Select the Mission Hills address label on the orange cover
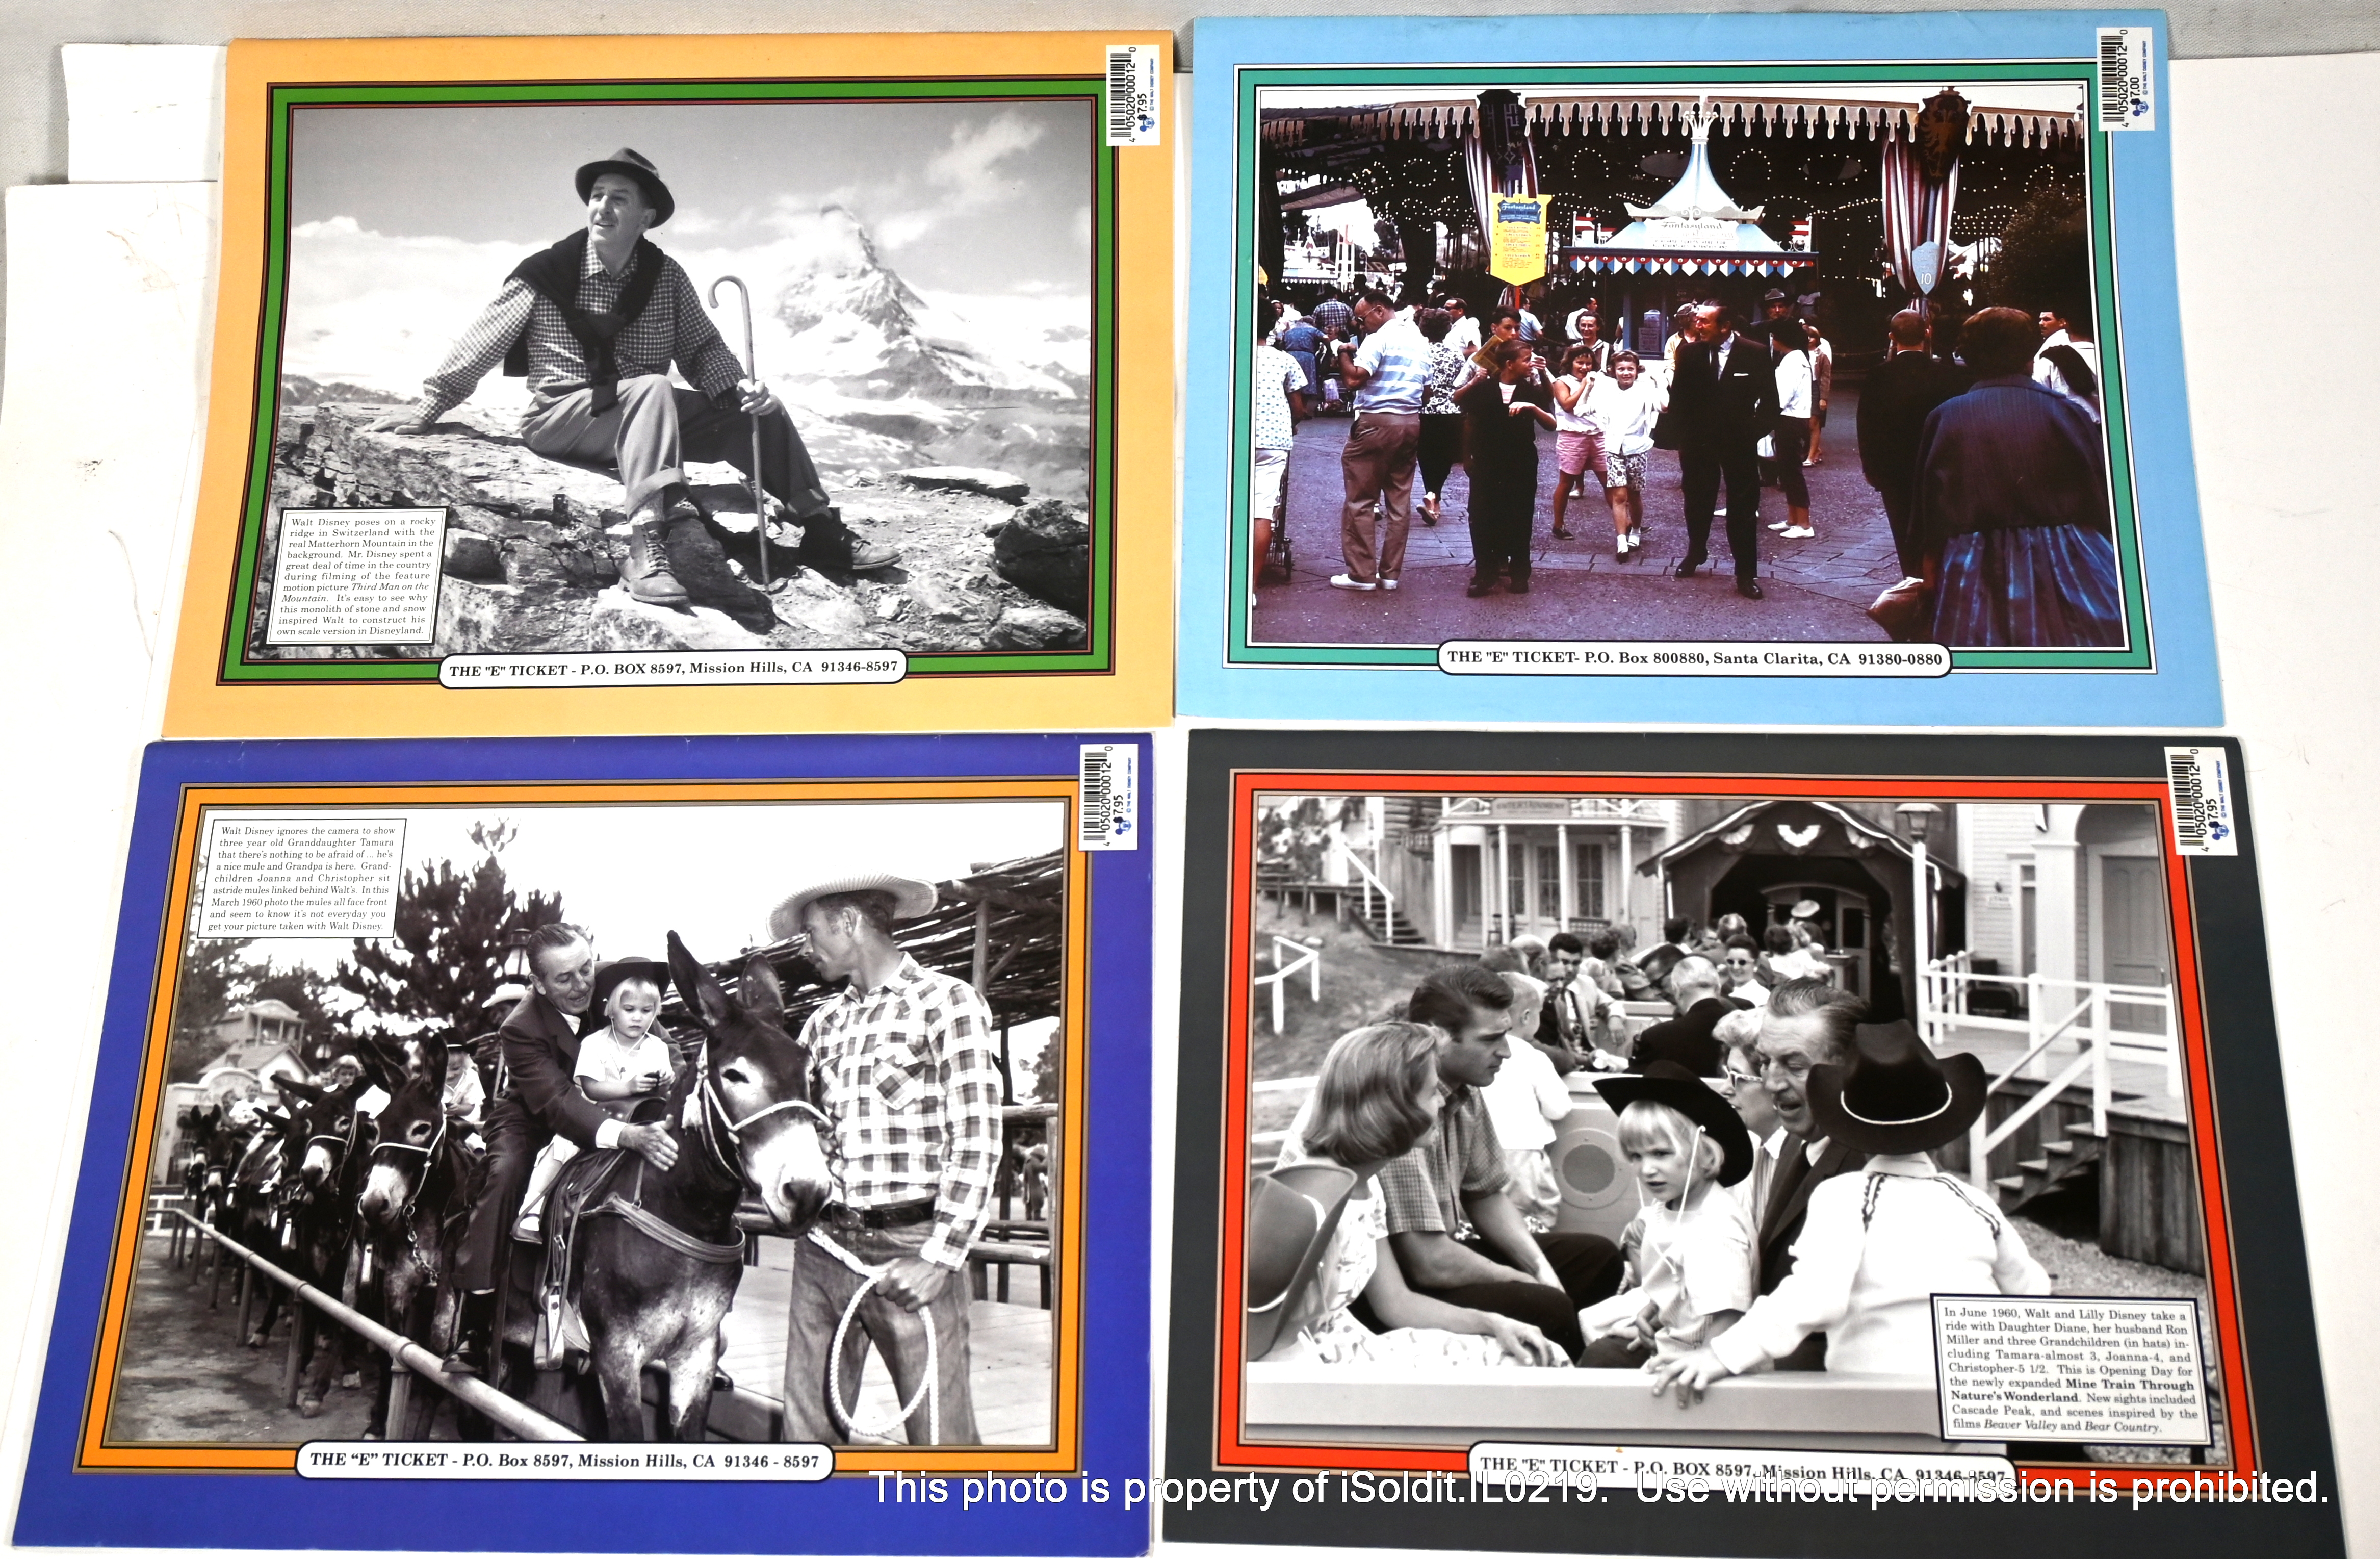The image size is (2380, 1559). [x=672, y=668]
